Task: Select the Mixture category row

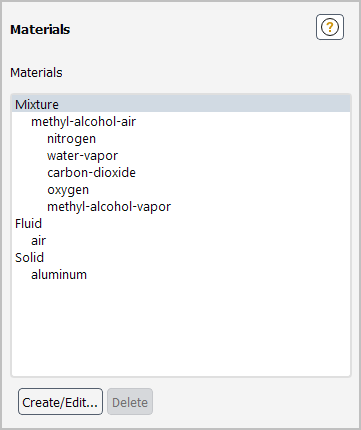Action: click(x=181, y=104)
